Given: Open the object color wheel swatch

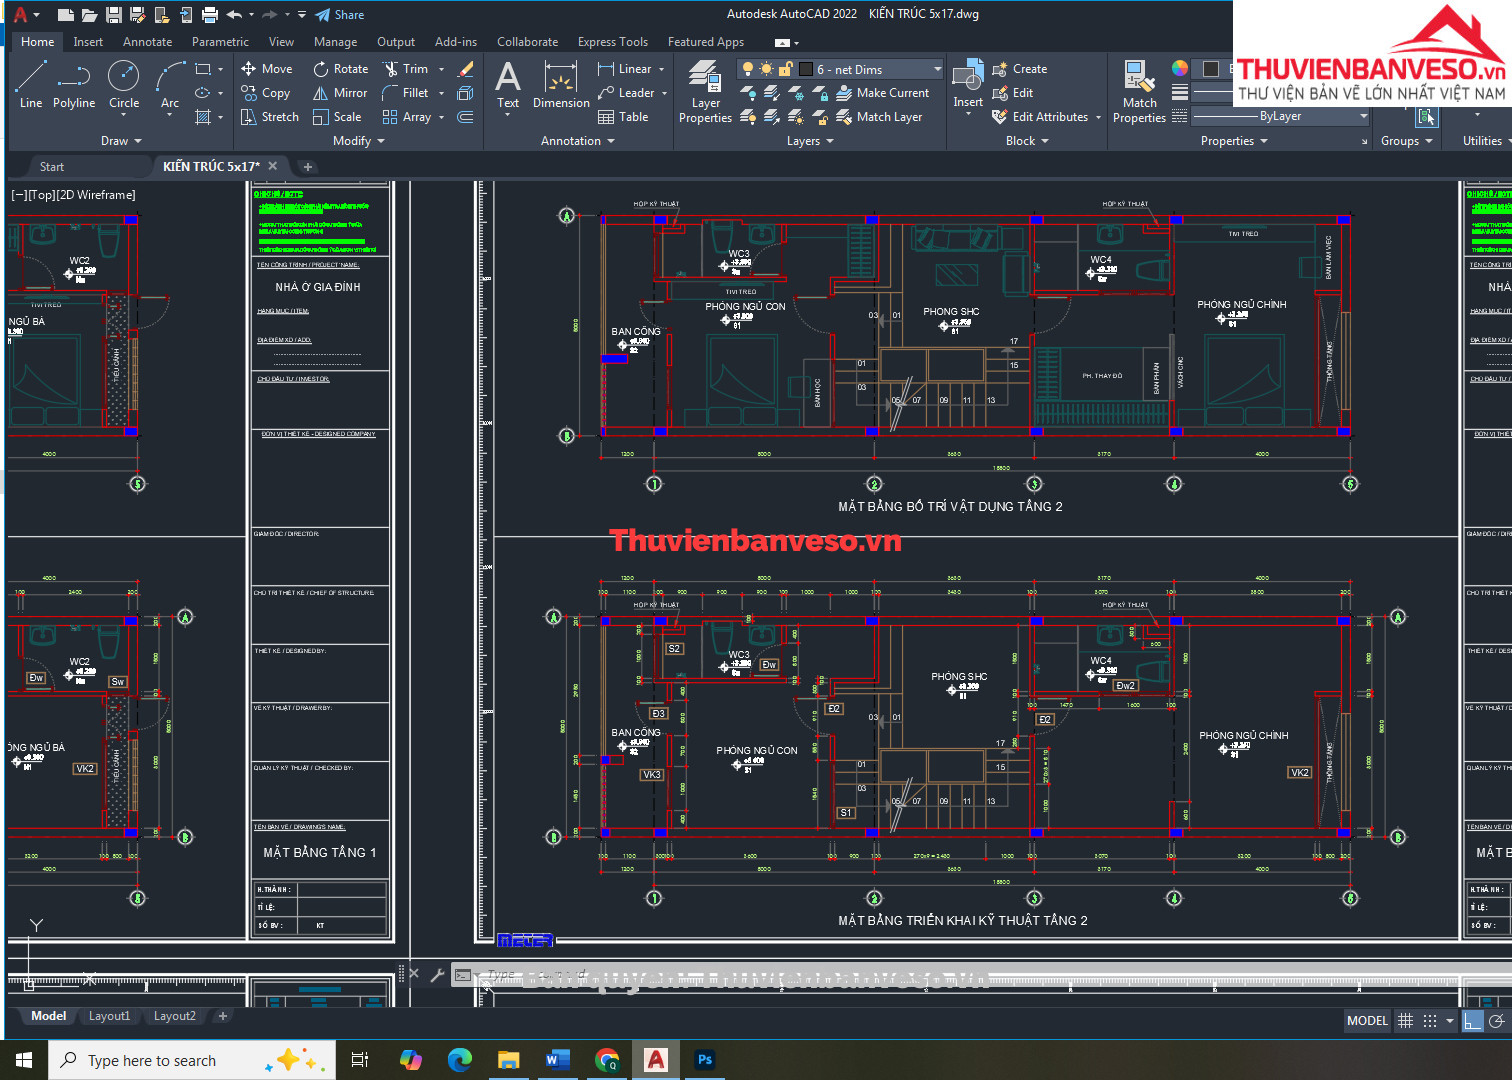Looking at the screenshot, I should pos(1180,68).
